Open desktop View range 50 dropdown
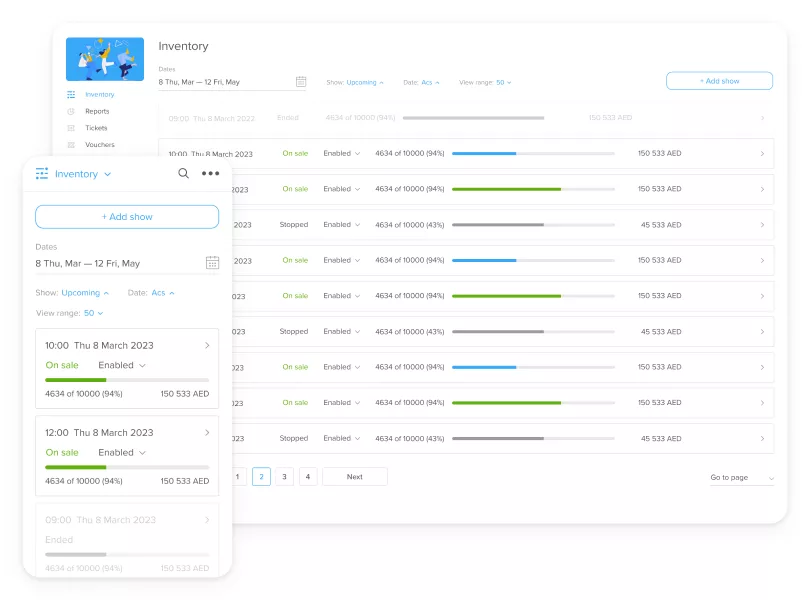This screenshot has width=811, height=600. pyautogui.click(x=501, y=82)
